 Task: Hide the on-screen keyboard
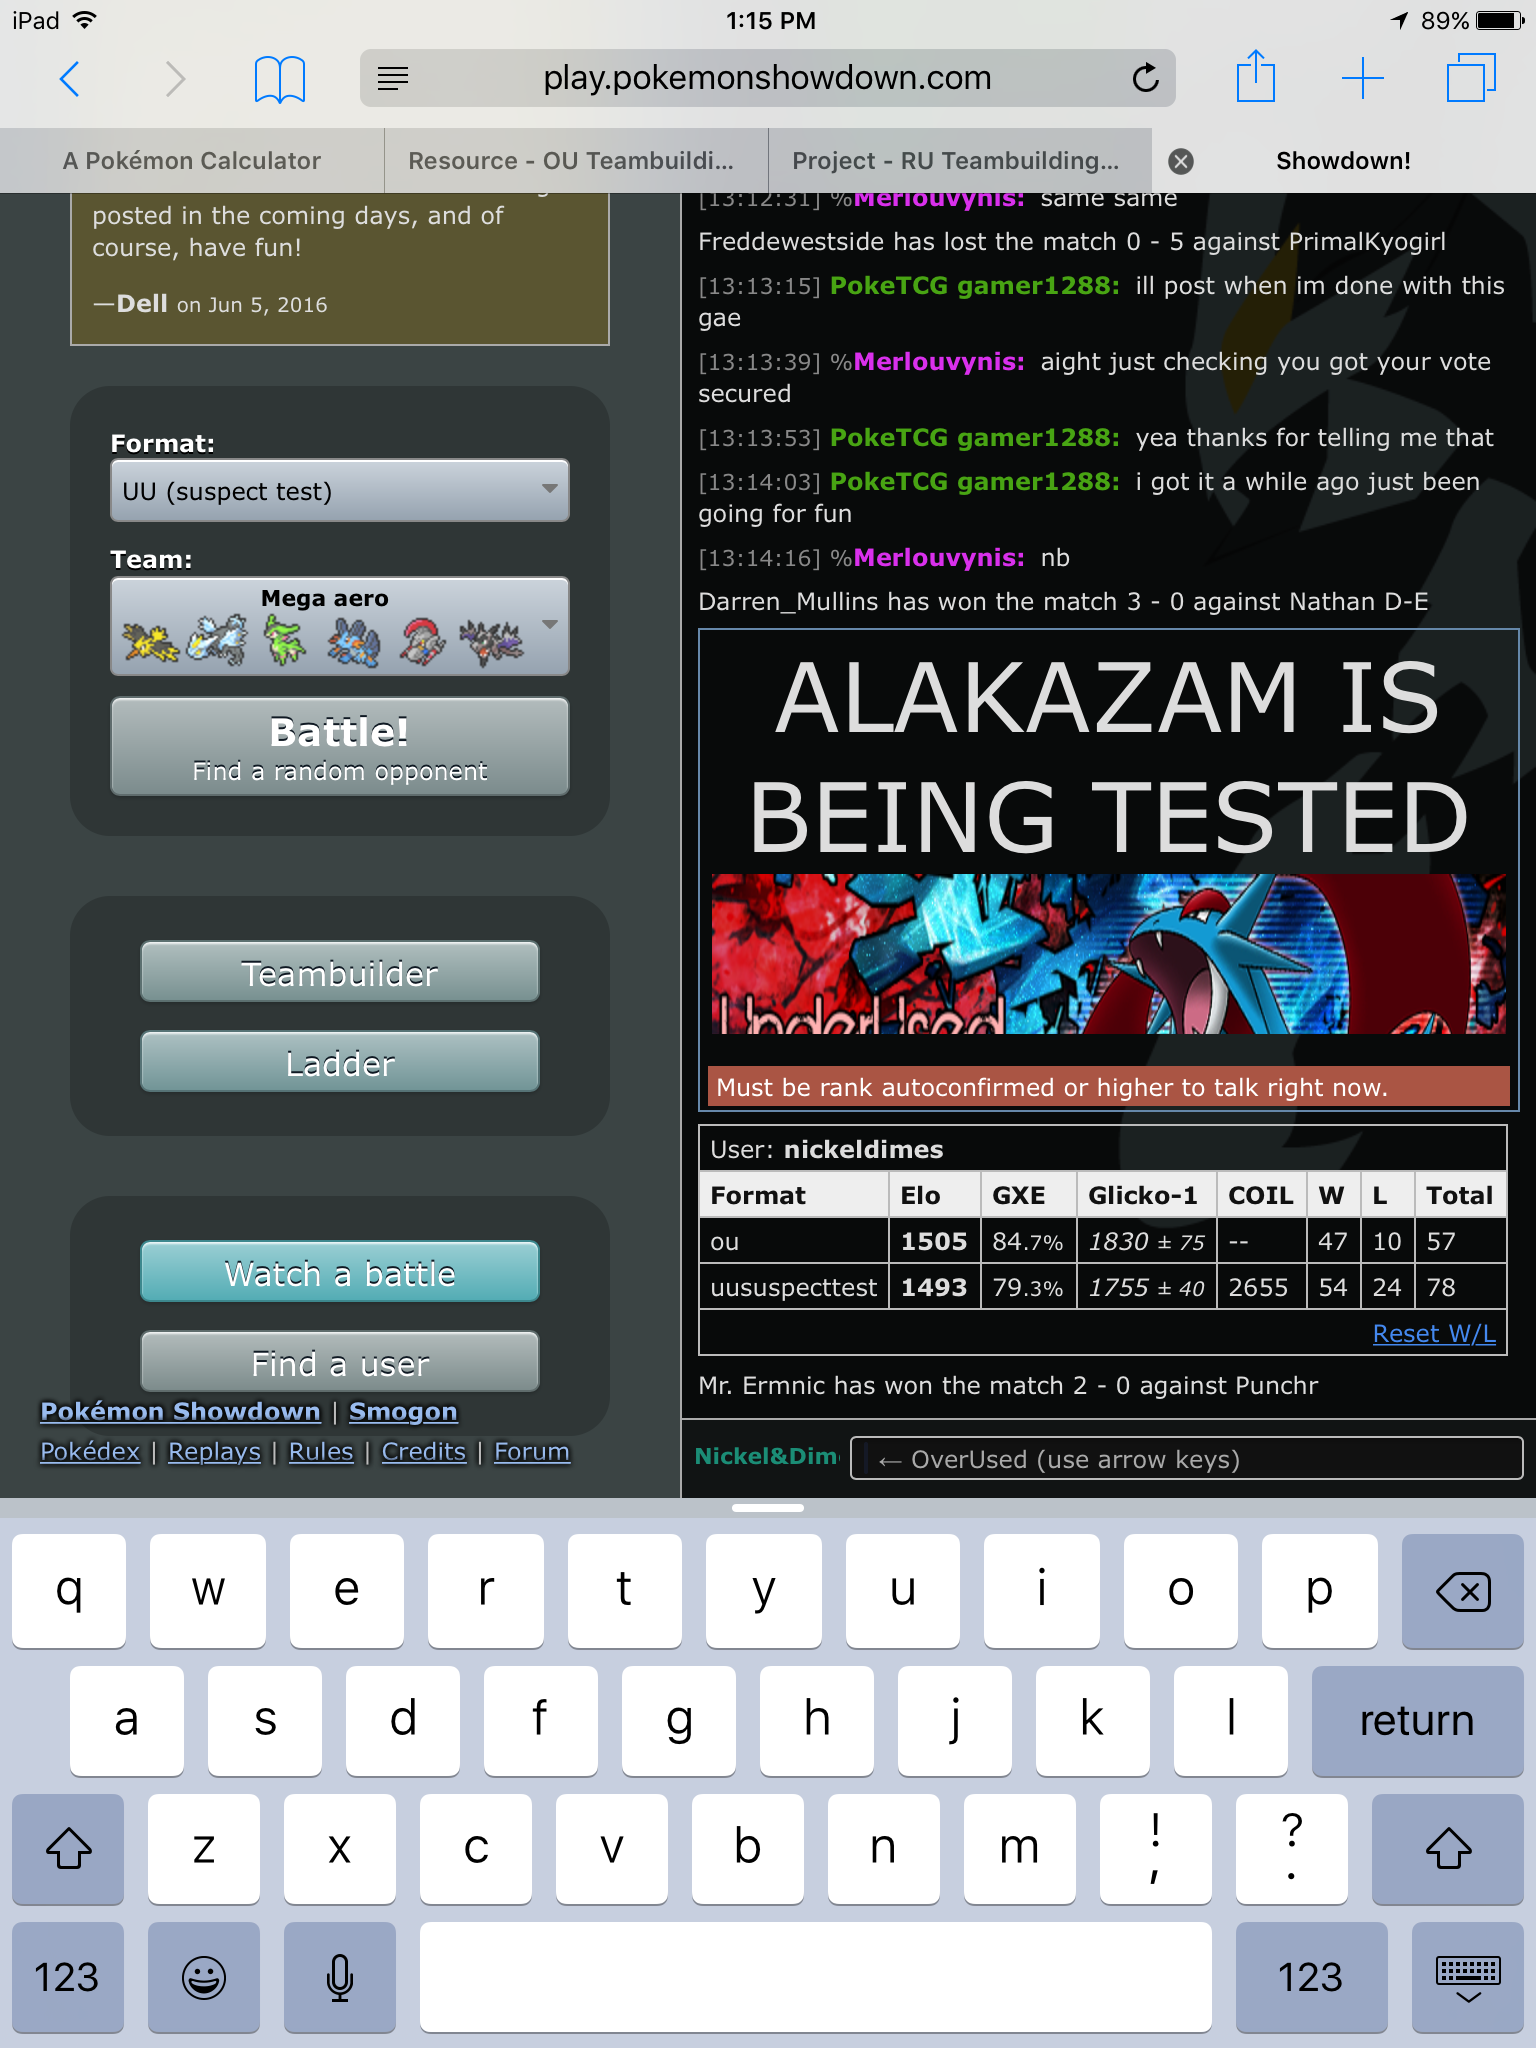click(x=1468, y=1977)
